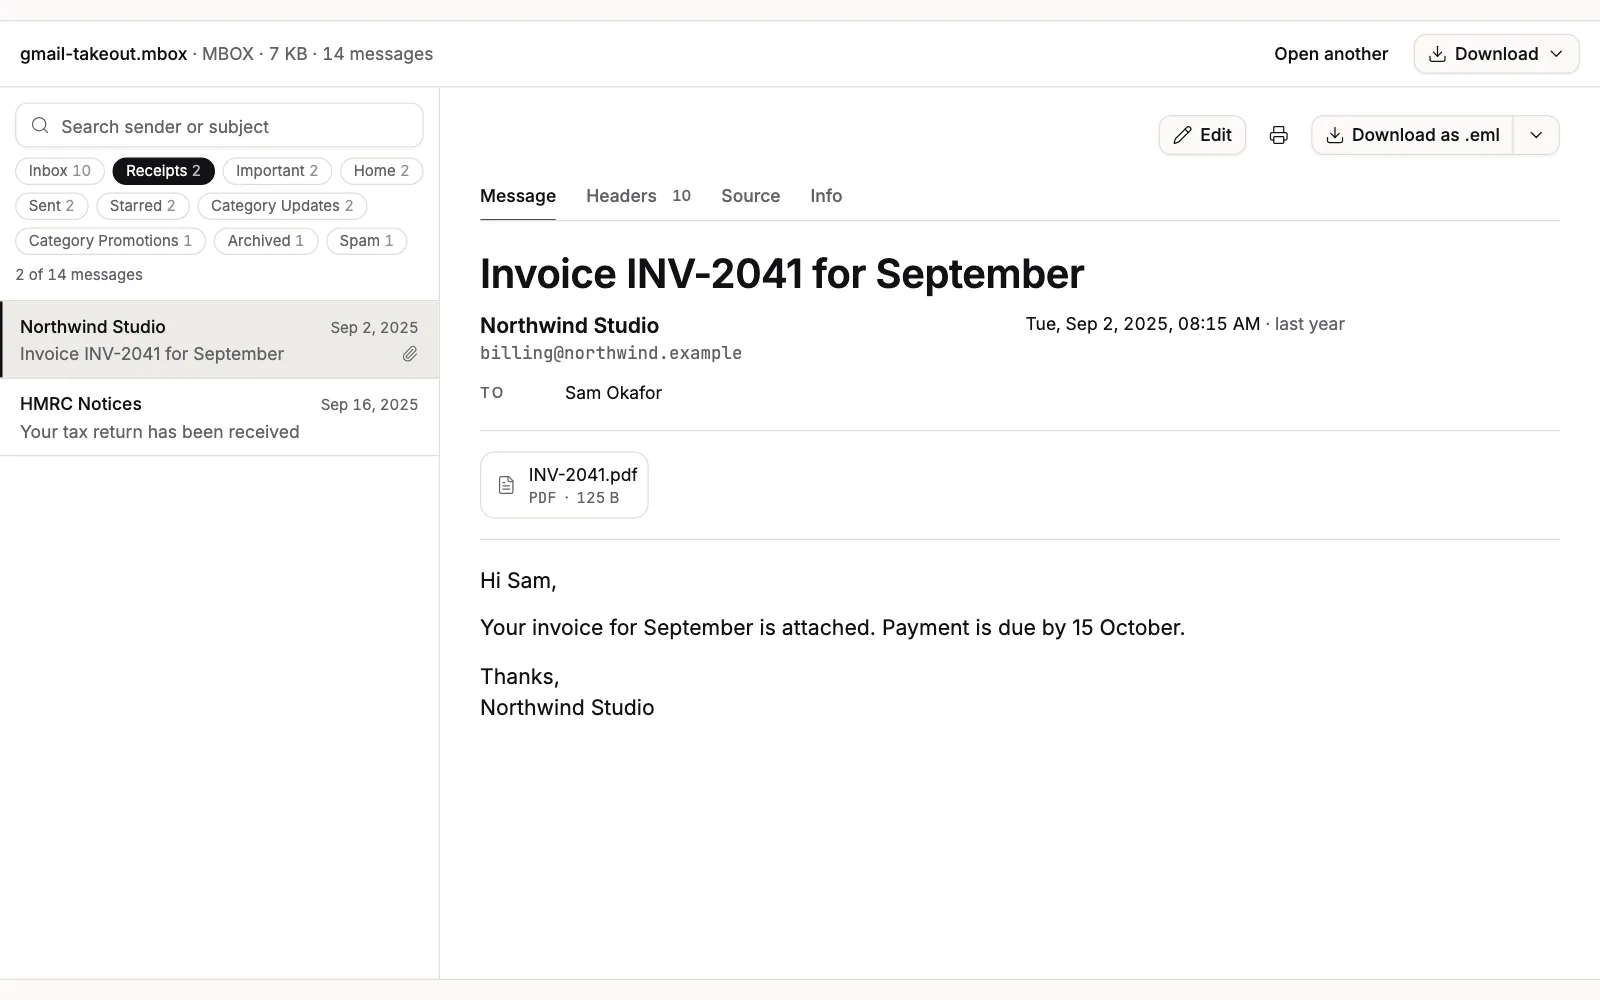The image size is (1600, 1000).
Task: Click the search magnifier icon
Action: [40, 126]
